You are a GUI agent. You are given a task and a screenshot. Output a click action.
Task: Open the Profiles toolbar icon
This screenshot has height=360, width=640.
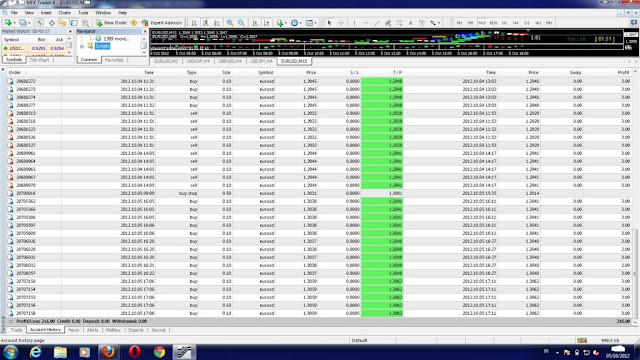point(23,23)
